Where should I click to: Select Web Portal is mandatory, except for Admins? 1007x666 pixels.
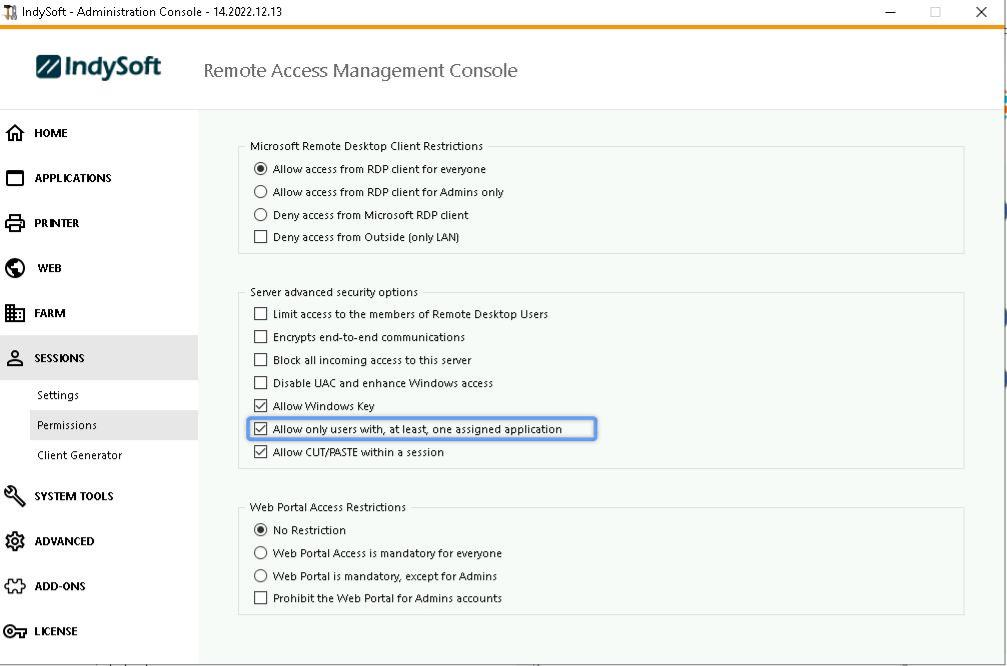[x=260, y=575]
